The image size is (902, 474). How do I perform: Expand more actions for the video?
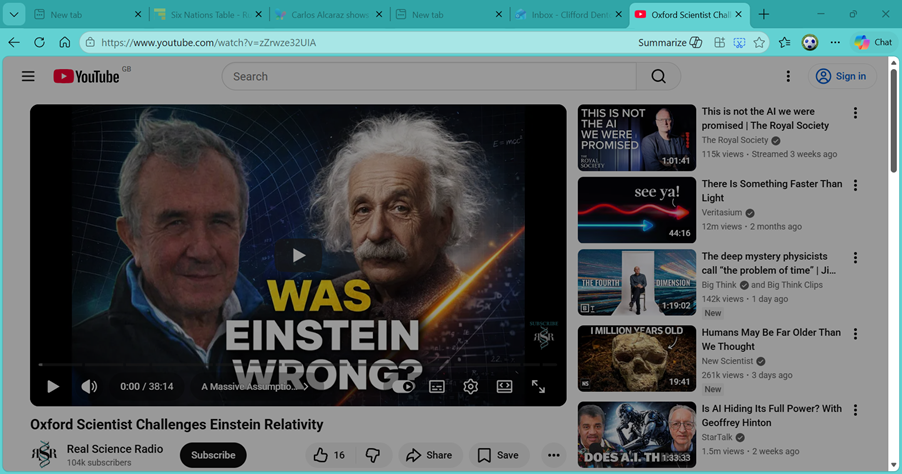point(553,455)
